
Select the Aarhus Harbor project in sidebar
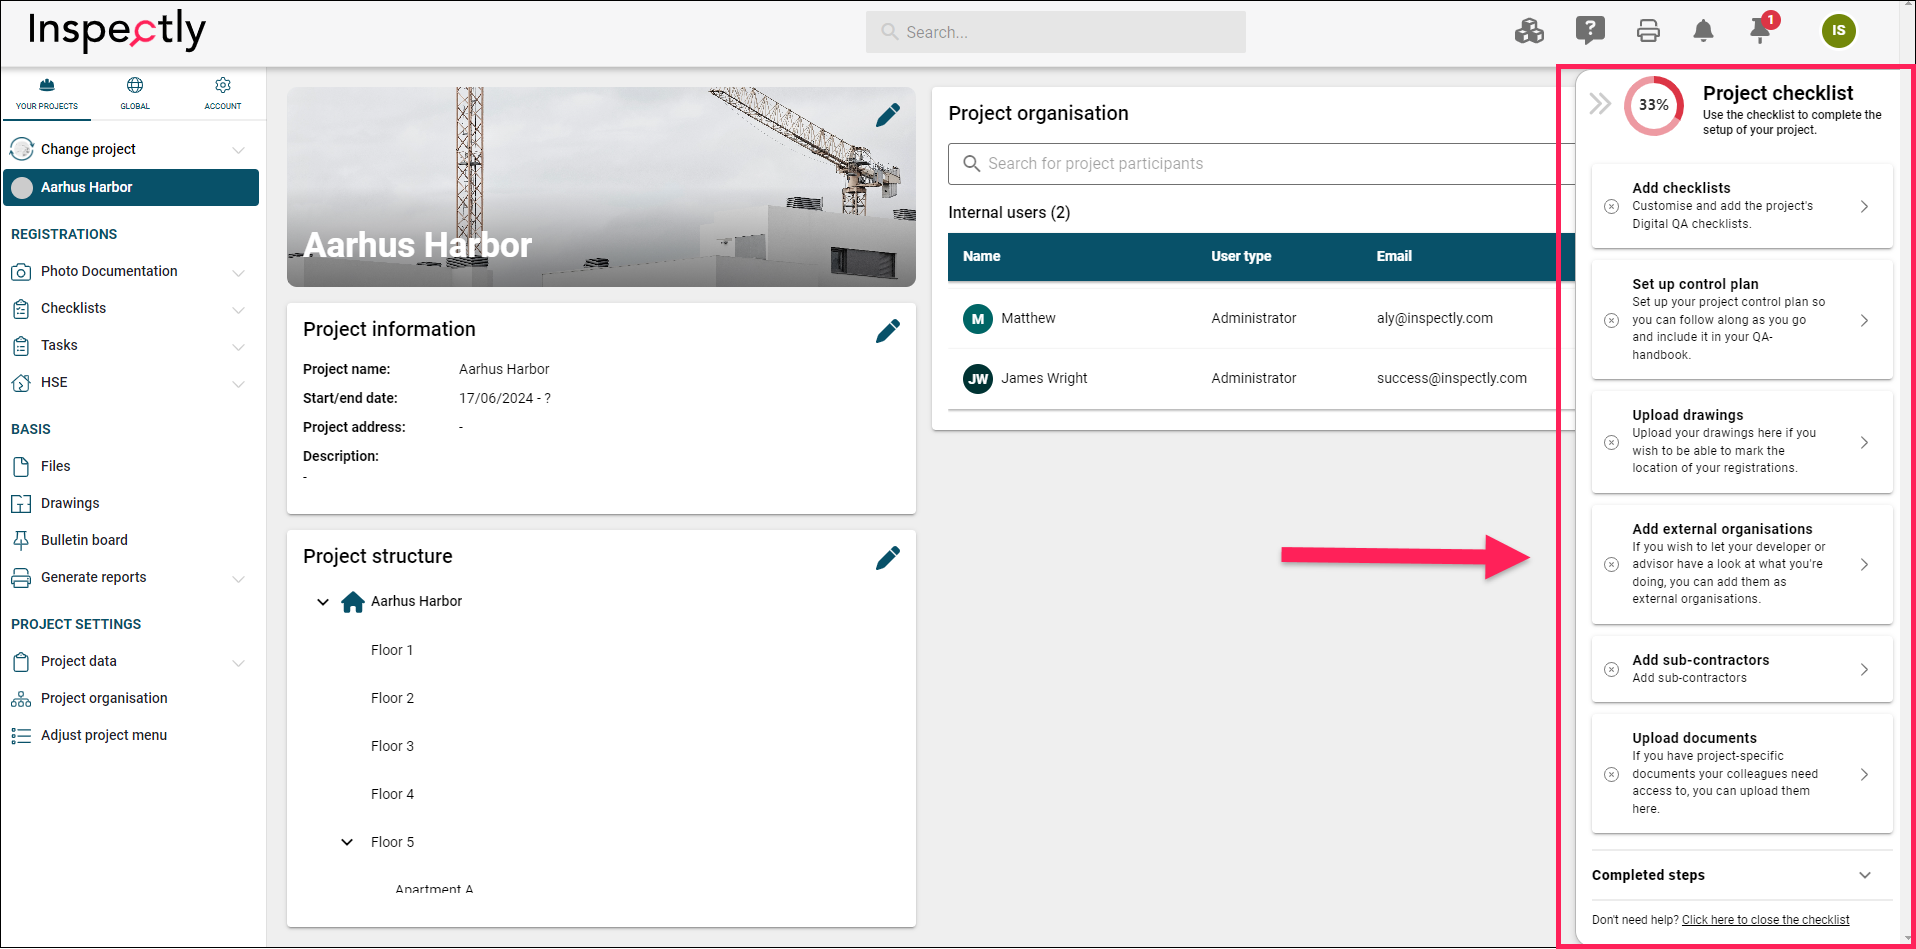(131, 187)
